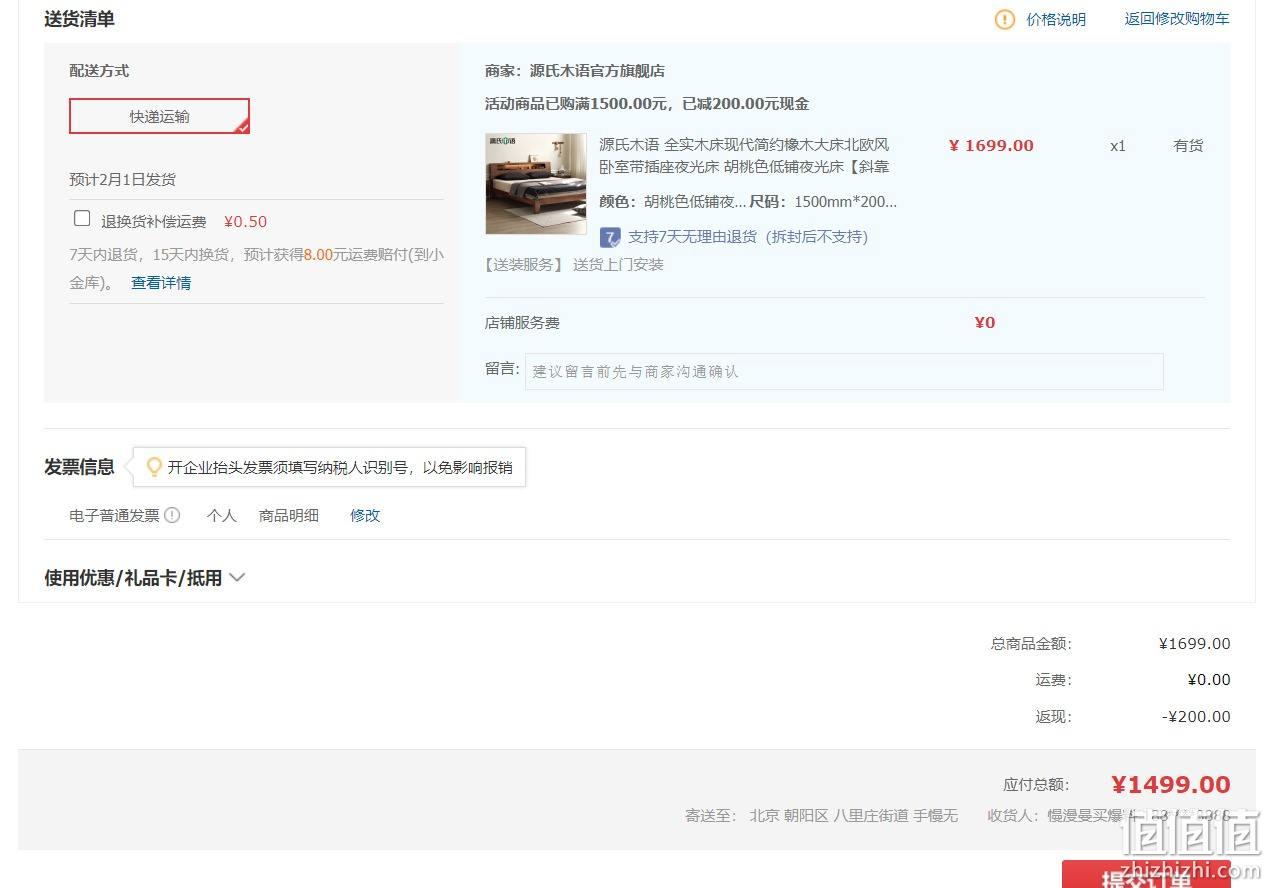The height and width of the screenshot is (888, 1270).
Task: Enable 退换货补偿运费 checkbox
Action: pos(82,218)
